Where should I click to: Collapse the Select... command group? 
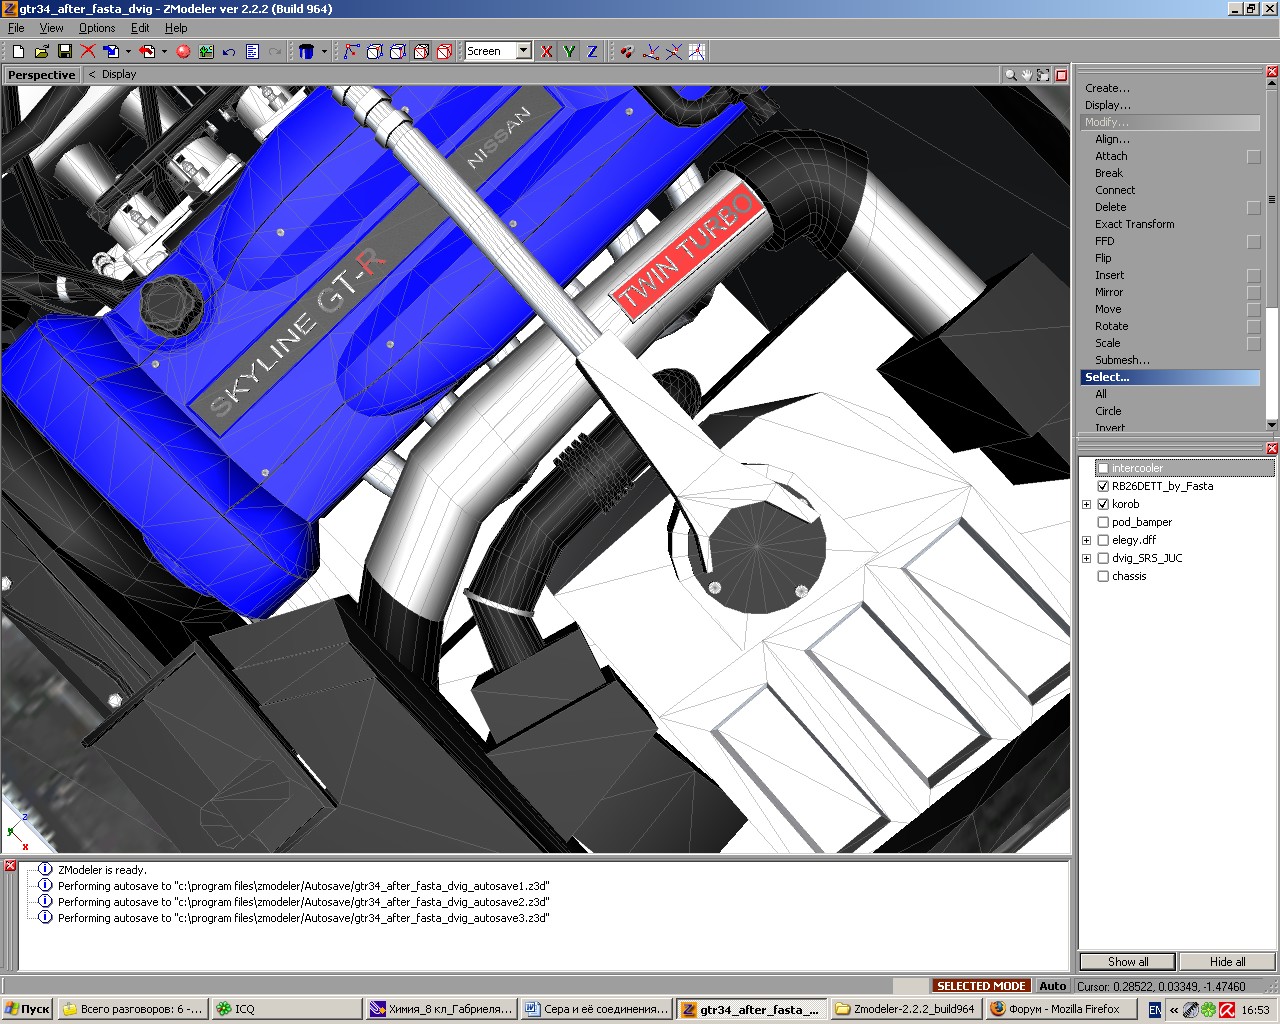tap(1170, 377)
